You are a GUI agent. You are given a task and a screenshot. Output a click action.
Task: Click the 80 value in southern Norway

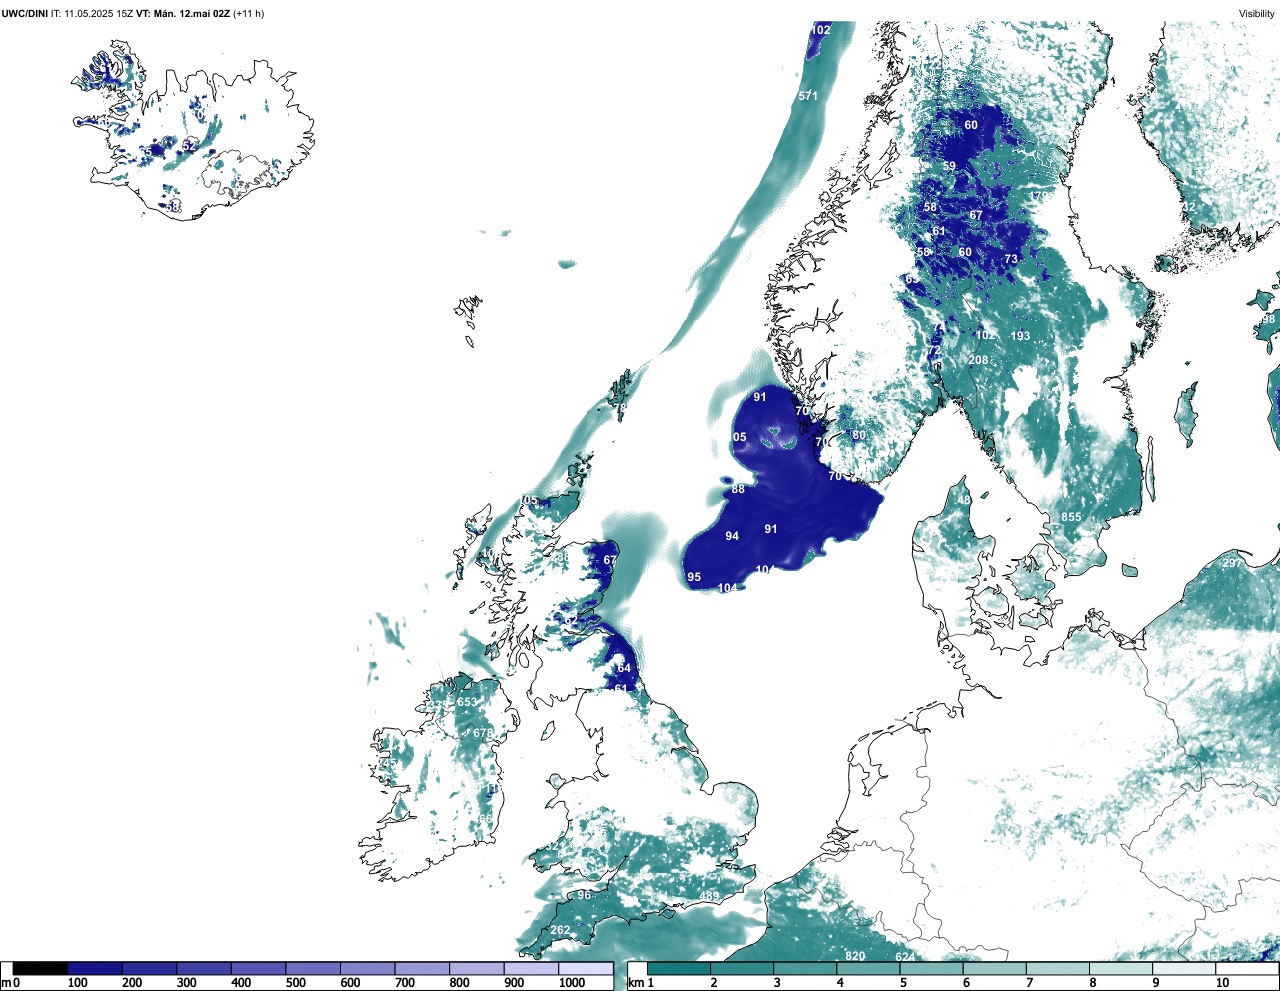coord(858,436)
